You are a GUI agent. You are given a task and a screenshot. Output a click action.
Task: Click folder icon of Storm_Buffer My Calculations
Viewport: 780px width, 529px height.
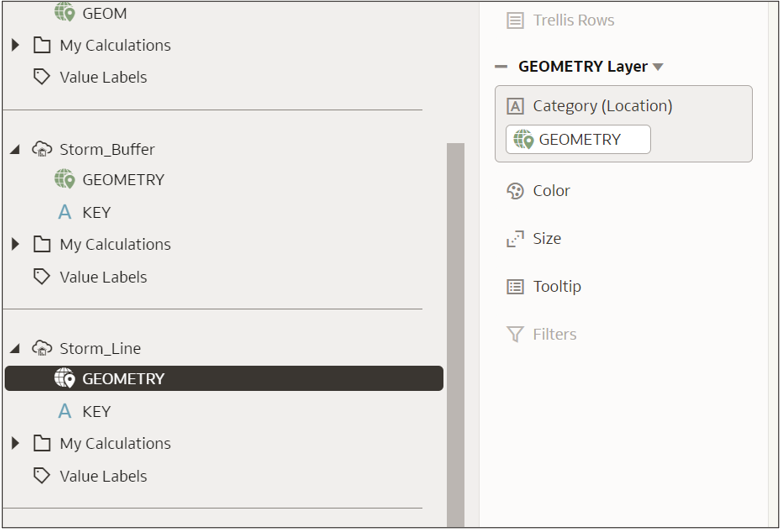point(42,244)
